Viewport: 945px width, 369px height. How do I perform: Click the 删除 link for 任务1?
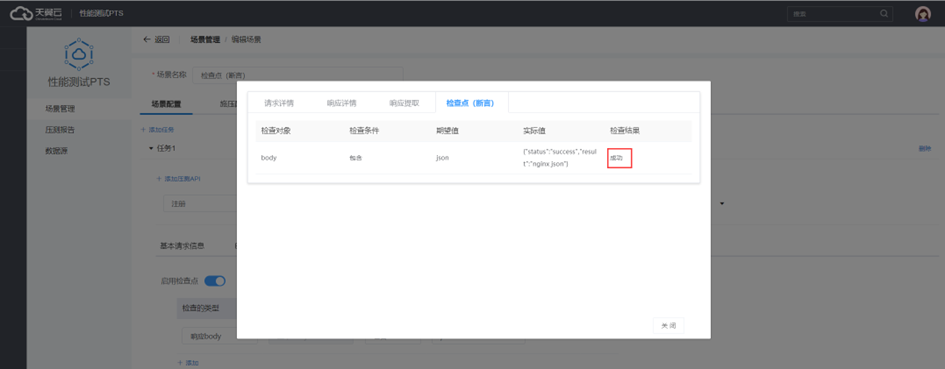pyautogui.click(x=925, y=148)
